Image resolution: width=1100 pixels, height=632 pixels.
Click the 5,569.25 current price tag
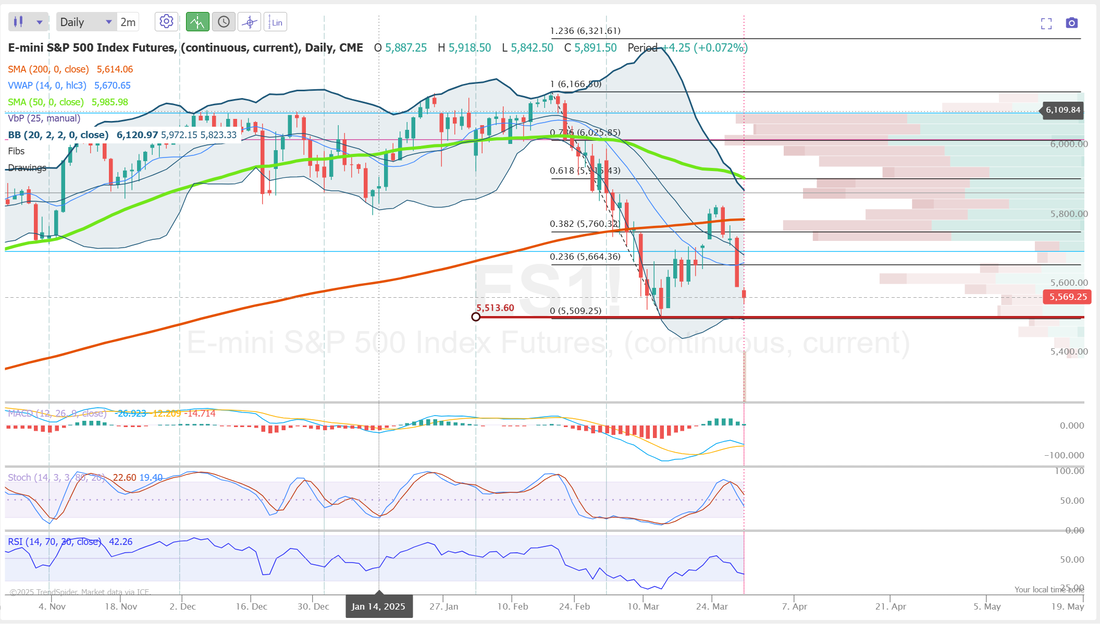1067,297
